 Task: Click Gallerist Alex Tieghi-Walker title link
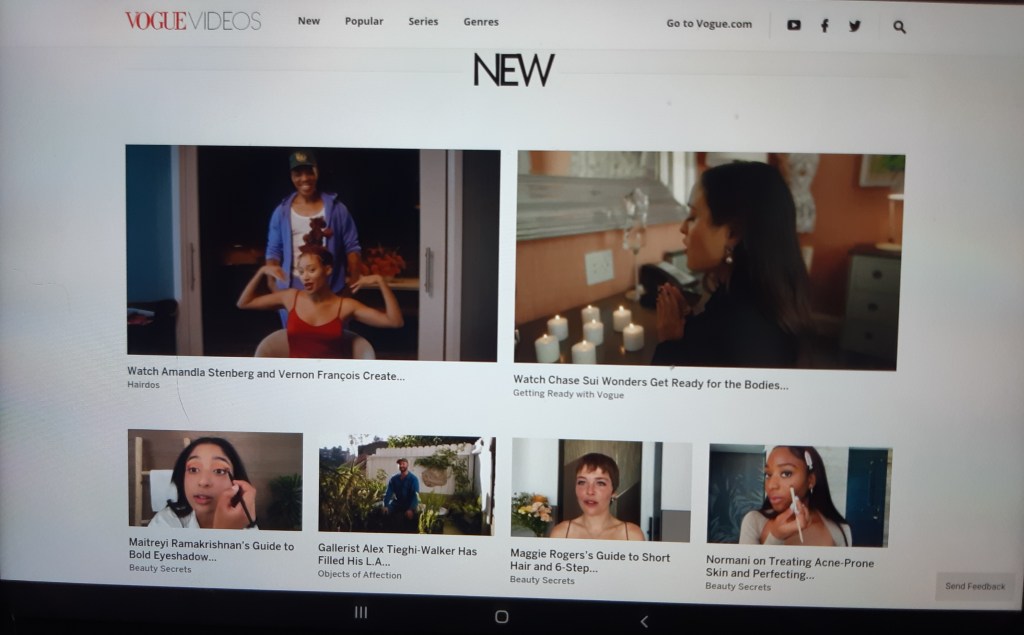(x=397, y=556)
